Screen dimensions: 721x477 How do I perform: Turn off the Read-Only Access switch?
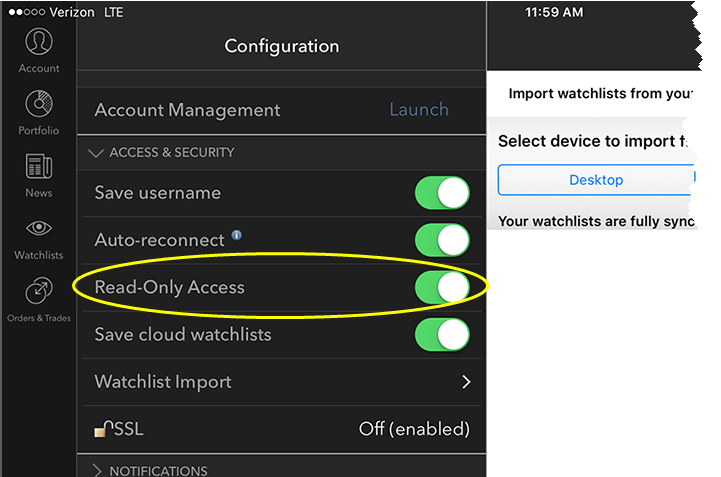[x=442, y=287]
